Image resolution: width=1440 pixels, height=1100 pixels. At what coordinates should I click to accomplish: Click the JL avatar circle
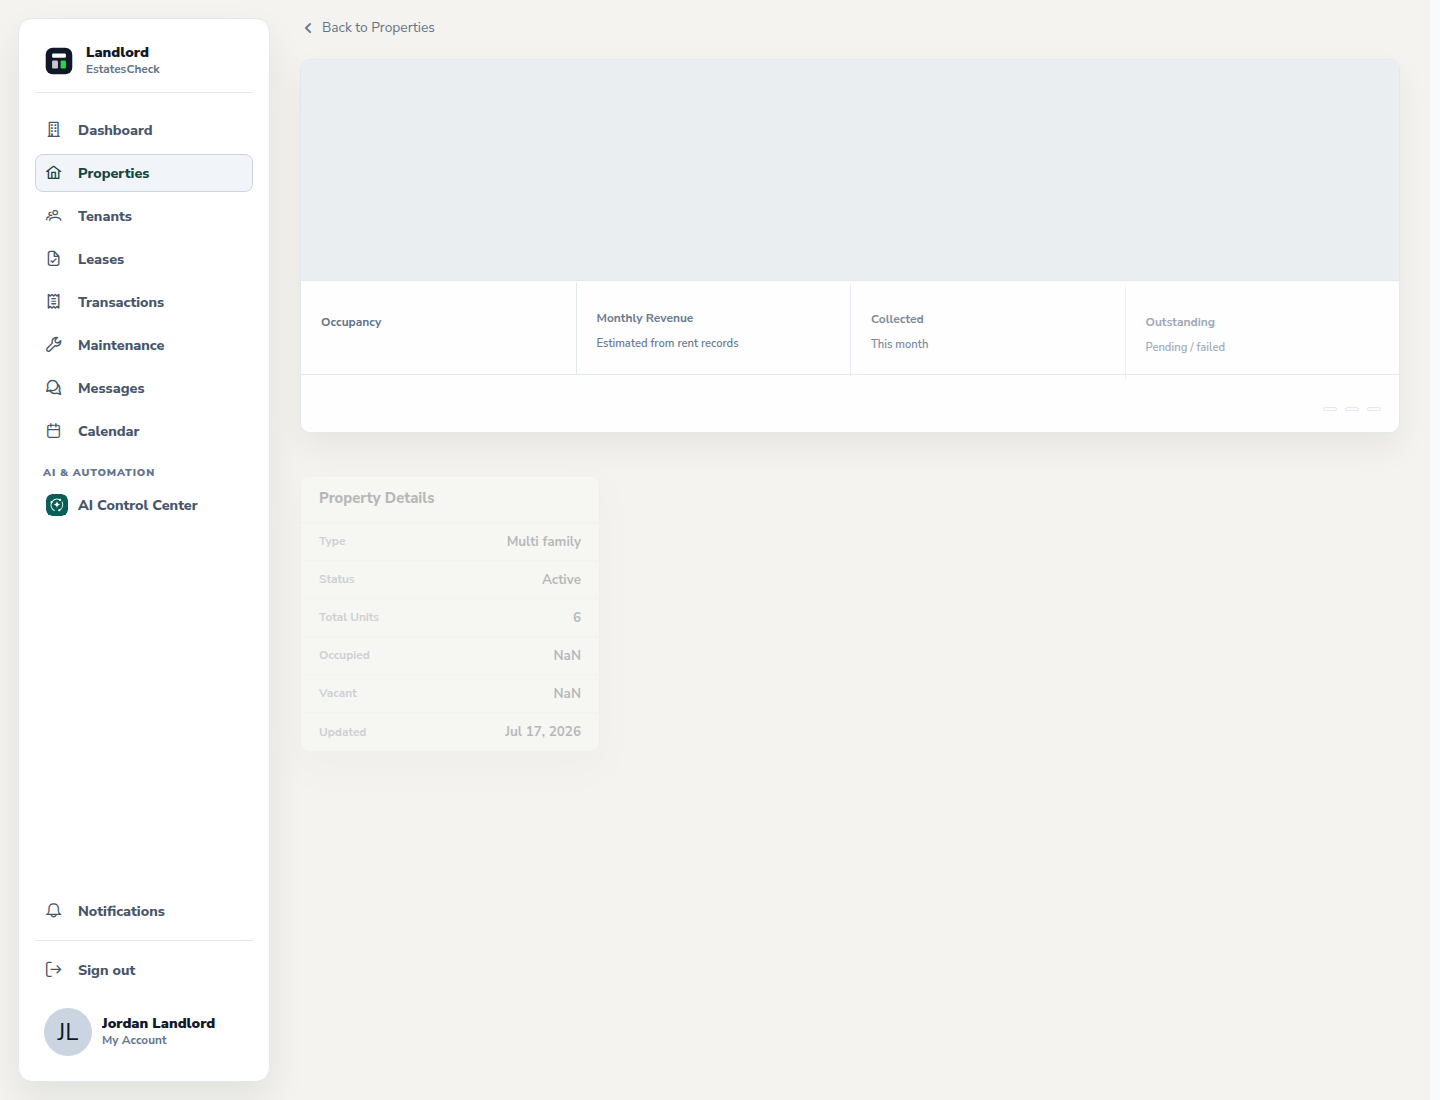tap(68, 1032)
